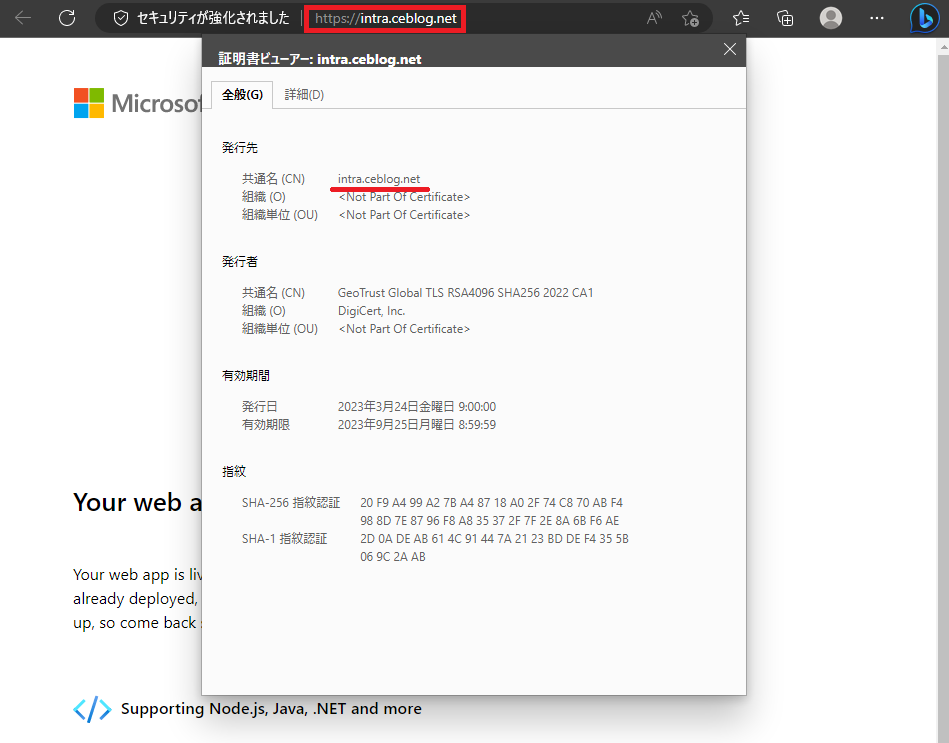
Task: Click the セキュリティが強化されました label
Action: coord(214,18)
